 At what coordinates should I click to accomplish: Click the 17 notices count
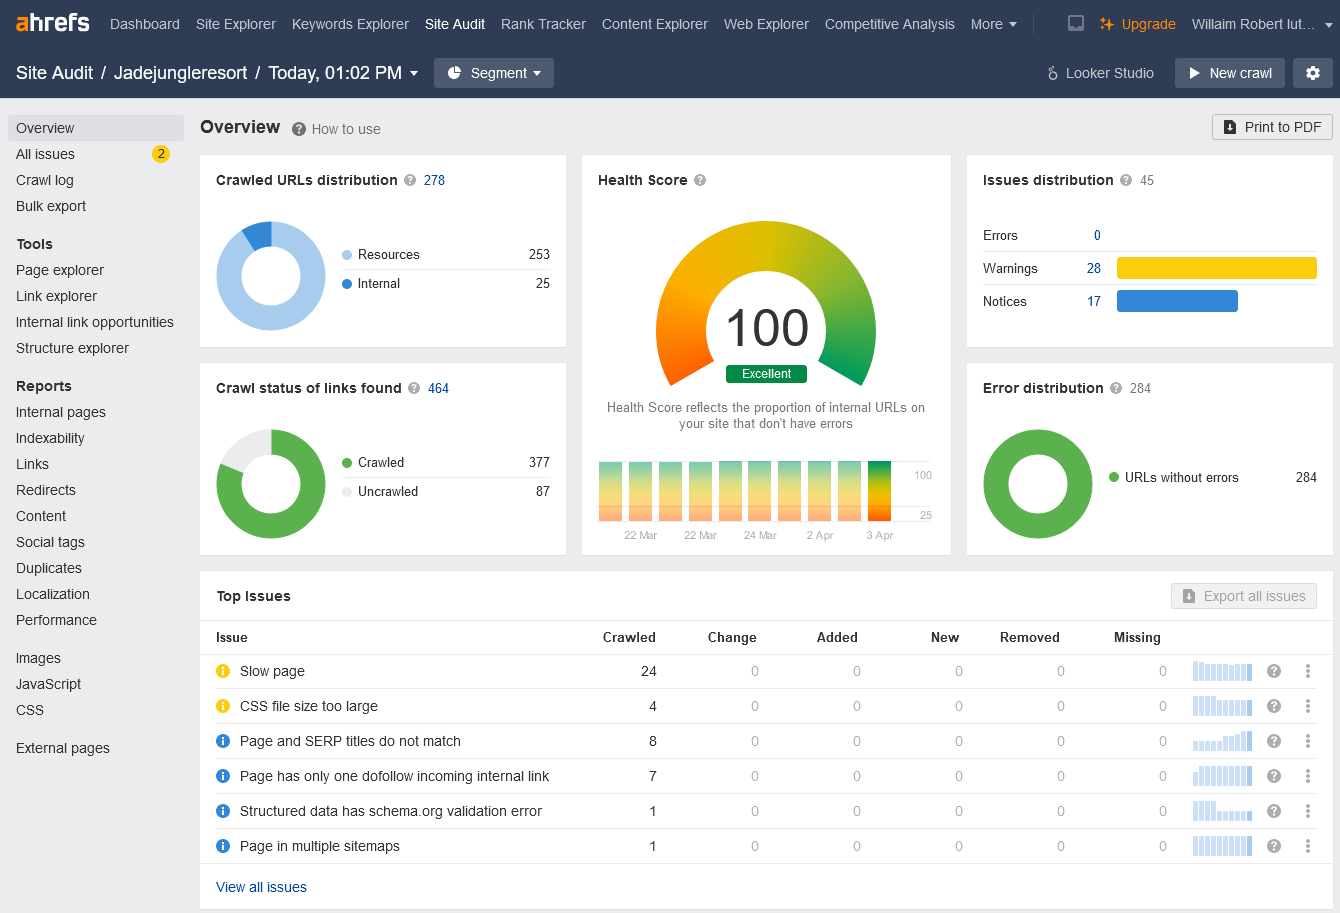(1094, 301)
